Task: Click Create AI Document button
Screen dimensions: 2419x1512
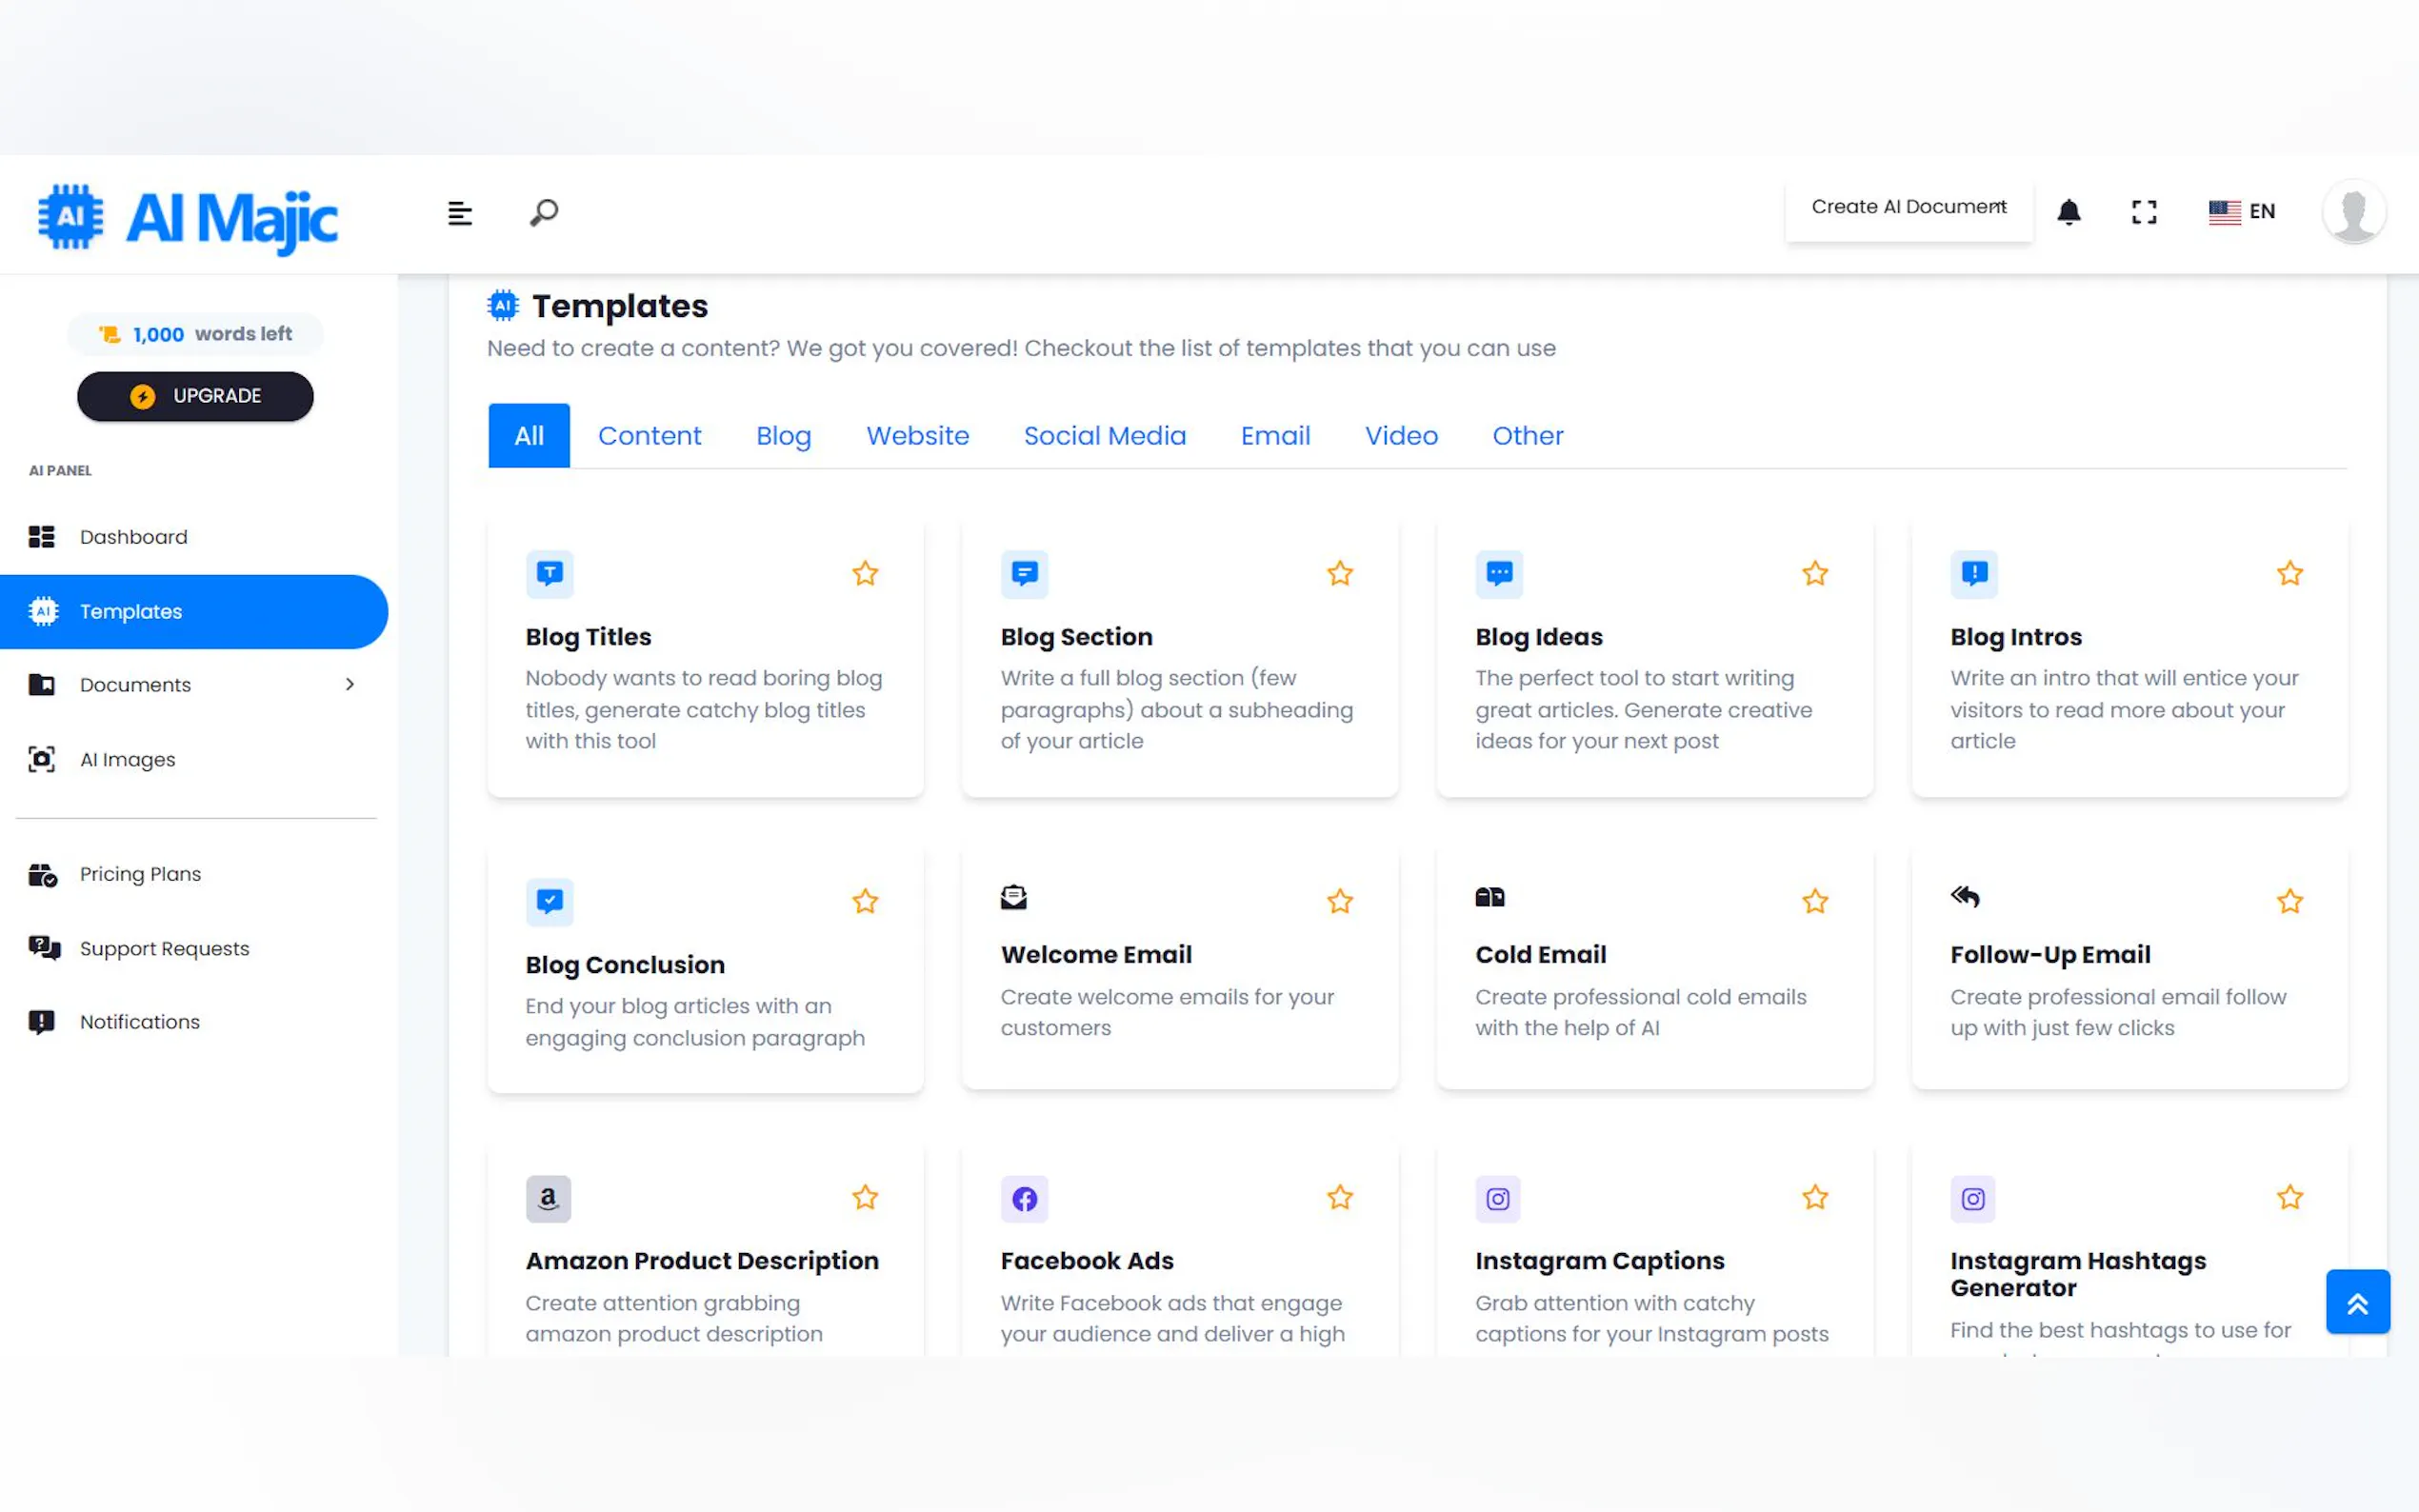Action: (1908, 207)
